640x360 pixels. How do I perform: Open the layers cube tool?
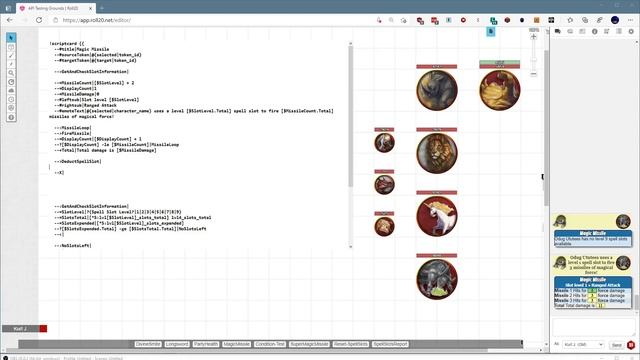11,47
